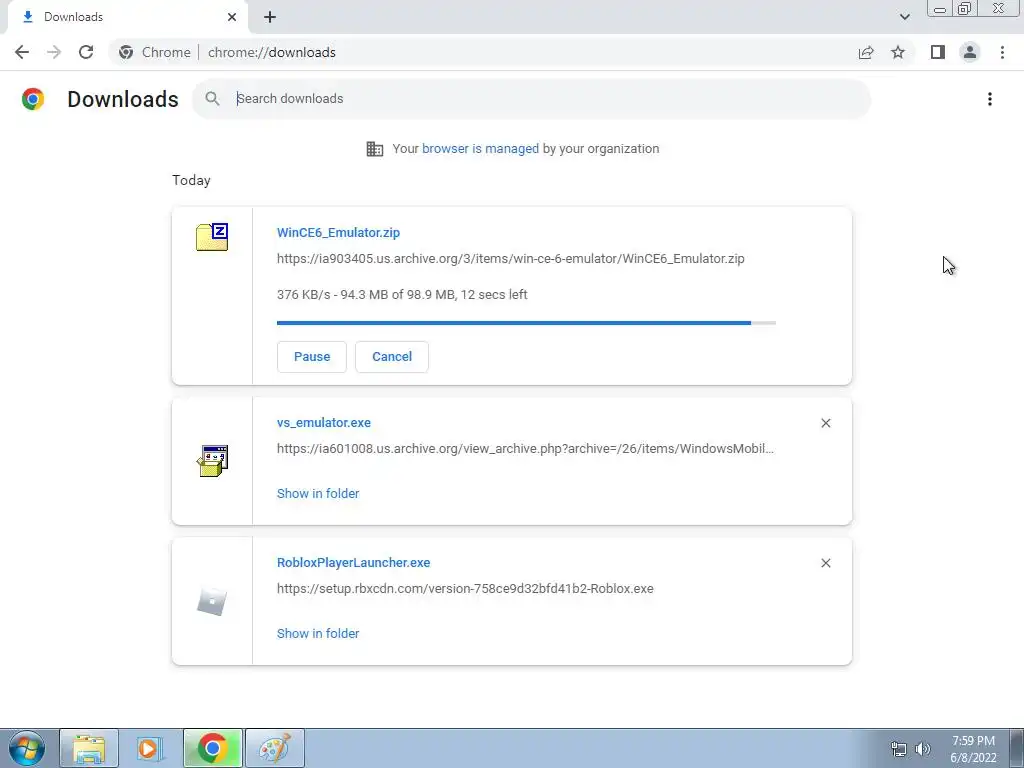Click the WinCE6_Emulator.zip archive icon
Image resolution: width=1024 pixels, height=768 pixels.
point(212,236)
